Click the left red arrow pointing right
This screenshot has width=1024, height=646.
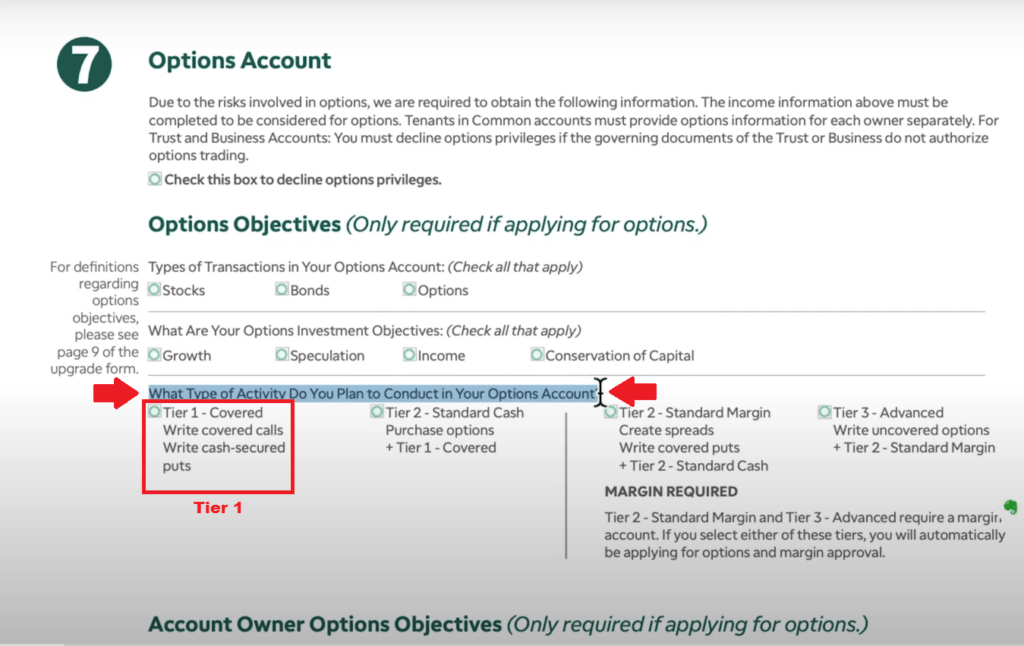click(x=116, y=393)
